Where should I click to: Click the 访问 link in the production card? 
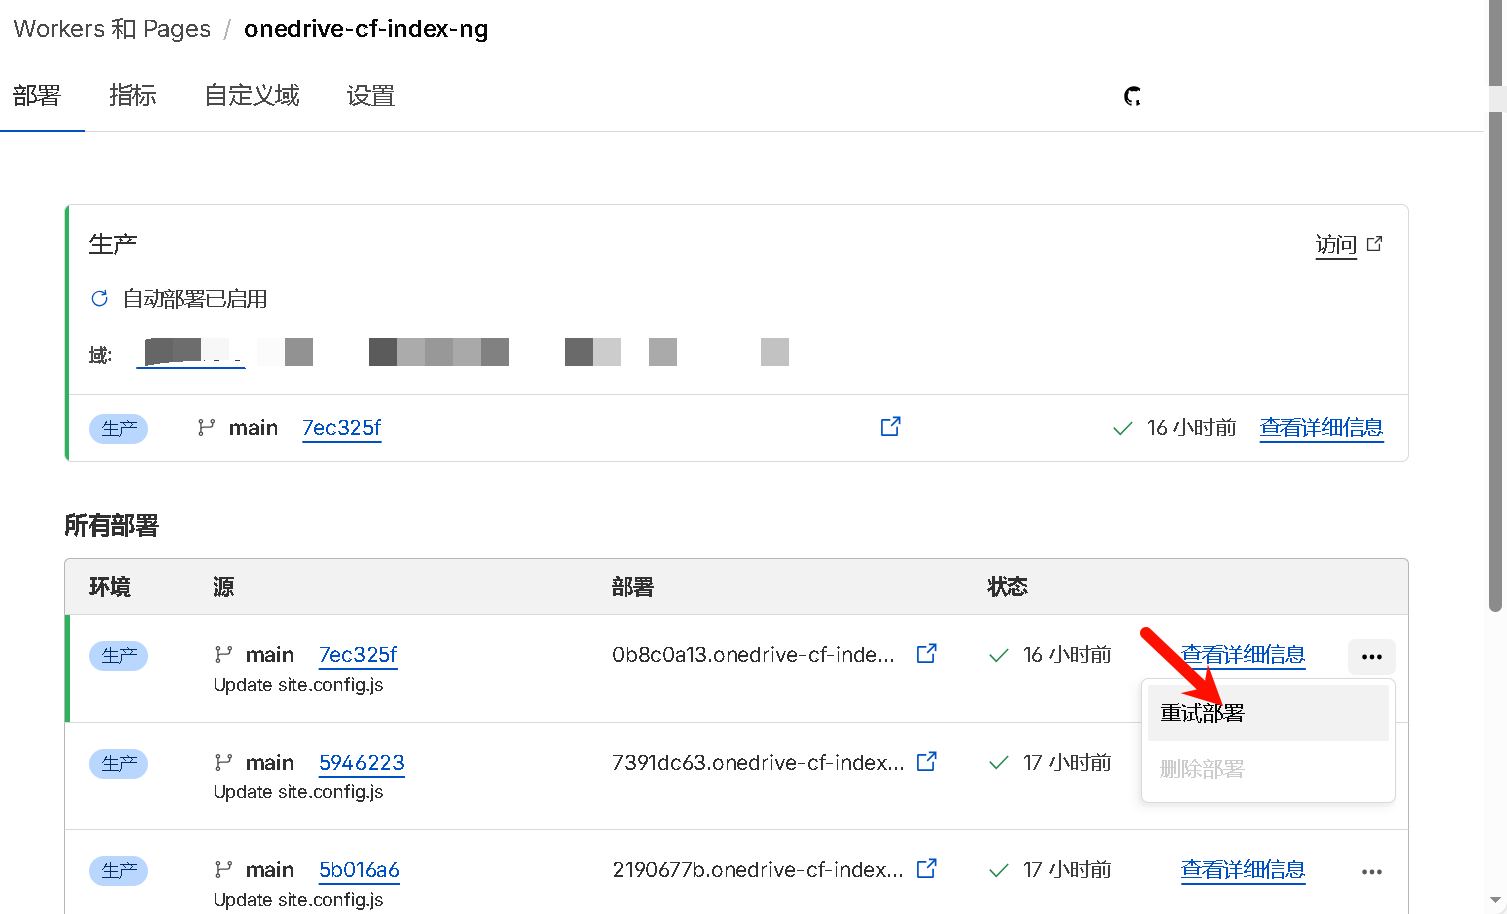[x=1335, y=245]
